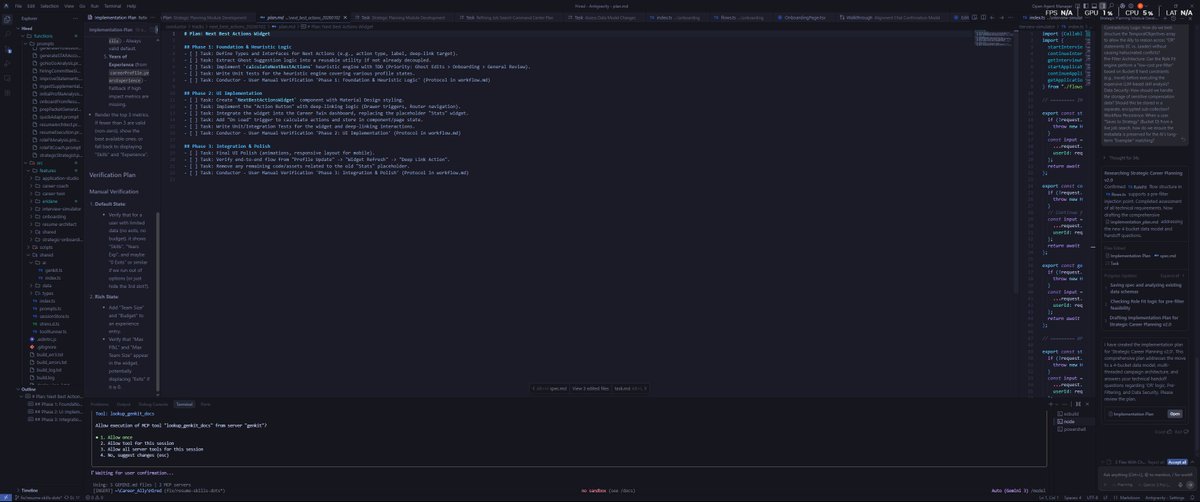This screenshot has width=1200, height=502.
Task: Choose 'Allow once' option in terminal prompt
Action: click(x=119, y=437)
